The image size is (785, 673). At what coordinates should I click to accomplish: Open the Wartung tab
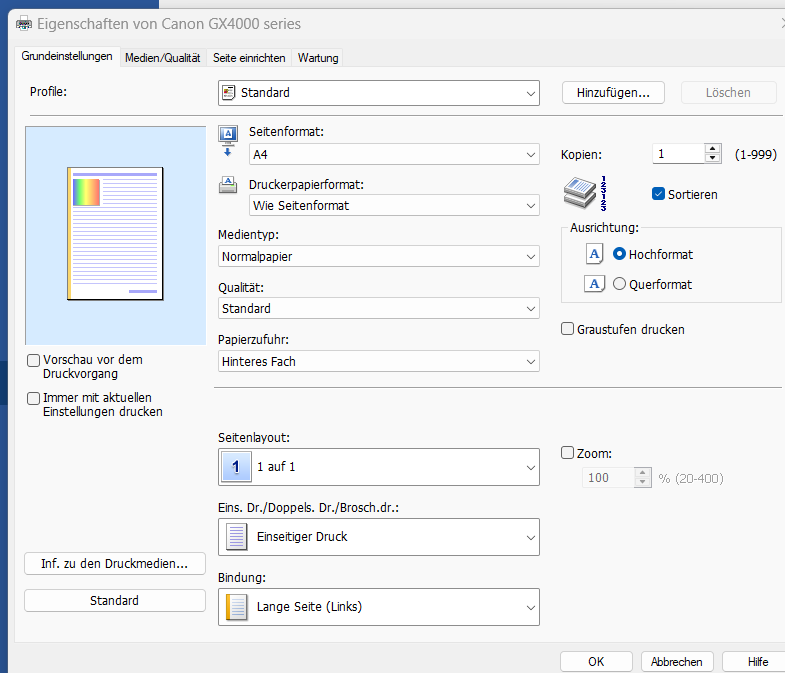click(318, 58)
